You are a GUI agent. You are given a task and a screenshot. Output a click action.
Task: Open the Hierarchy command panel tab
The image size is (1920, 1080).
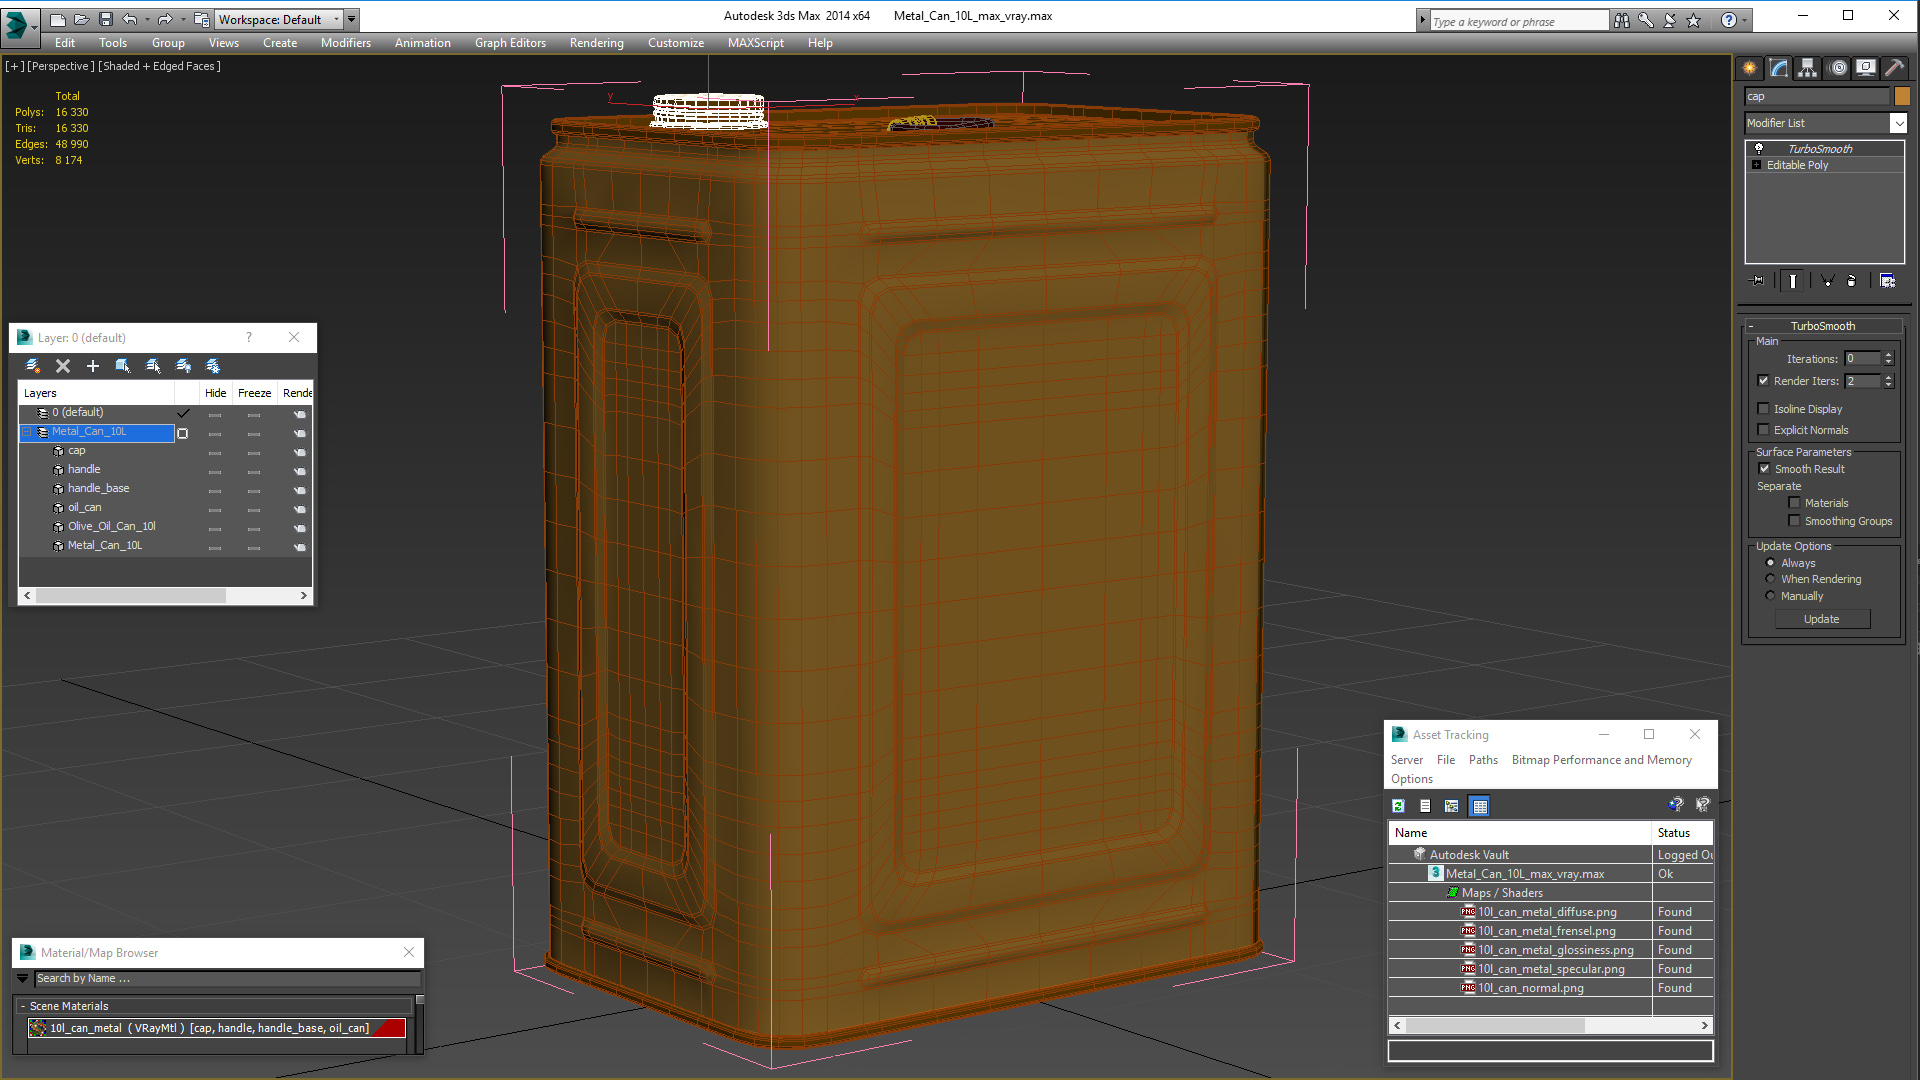(x=1807, y=68)
